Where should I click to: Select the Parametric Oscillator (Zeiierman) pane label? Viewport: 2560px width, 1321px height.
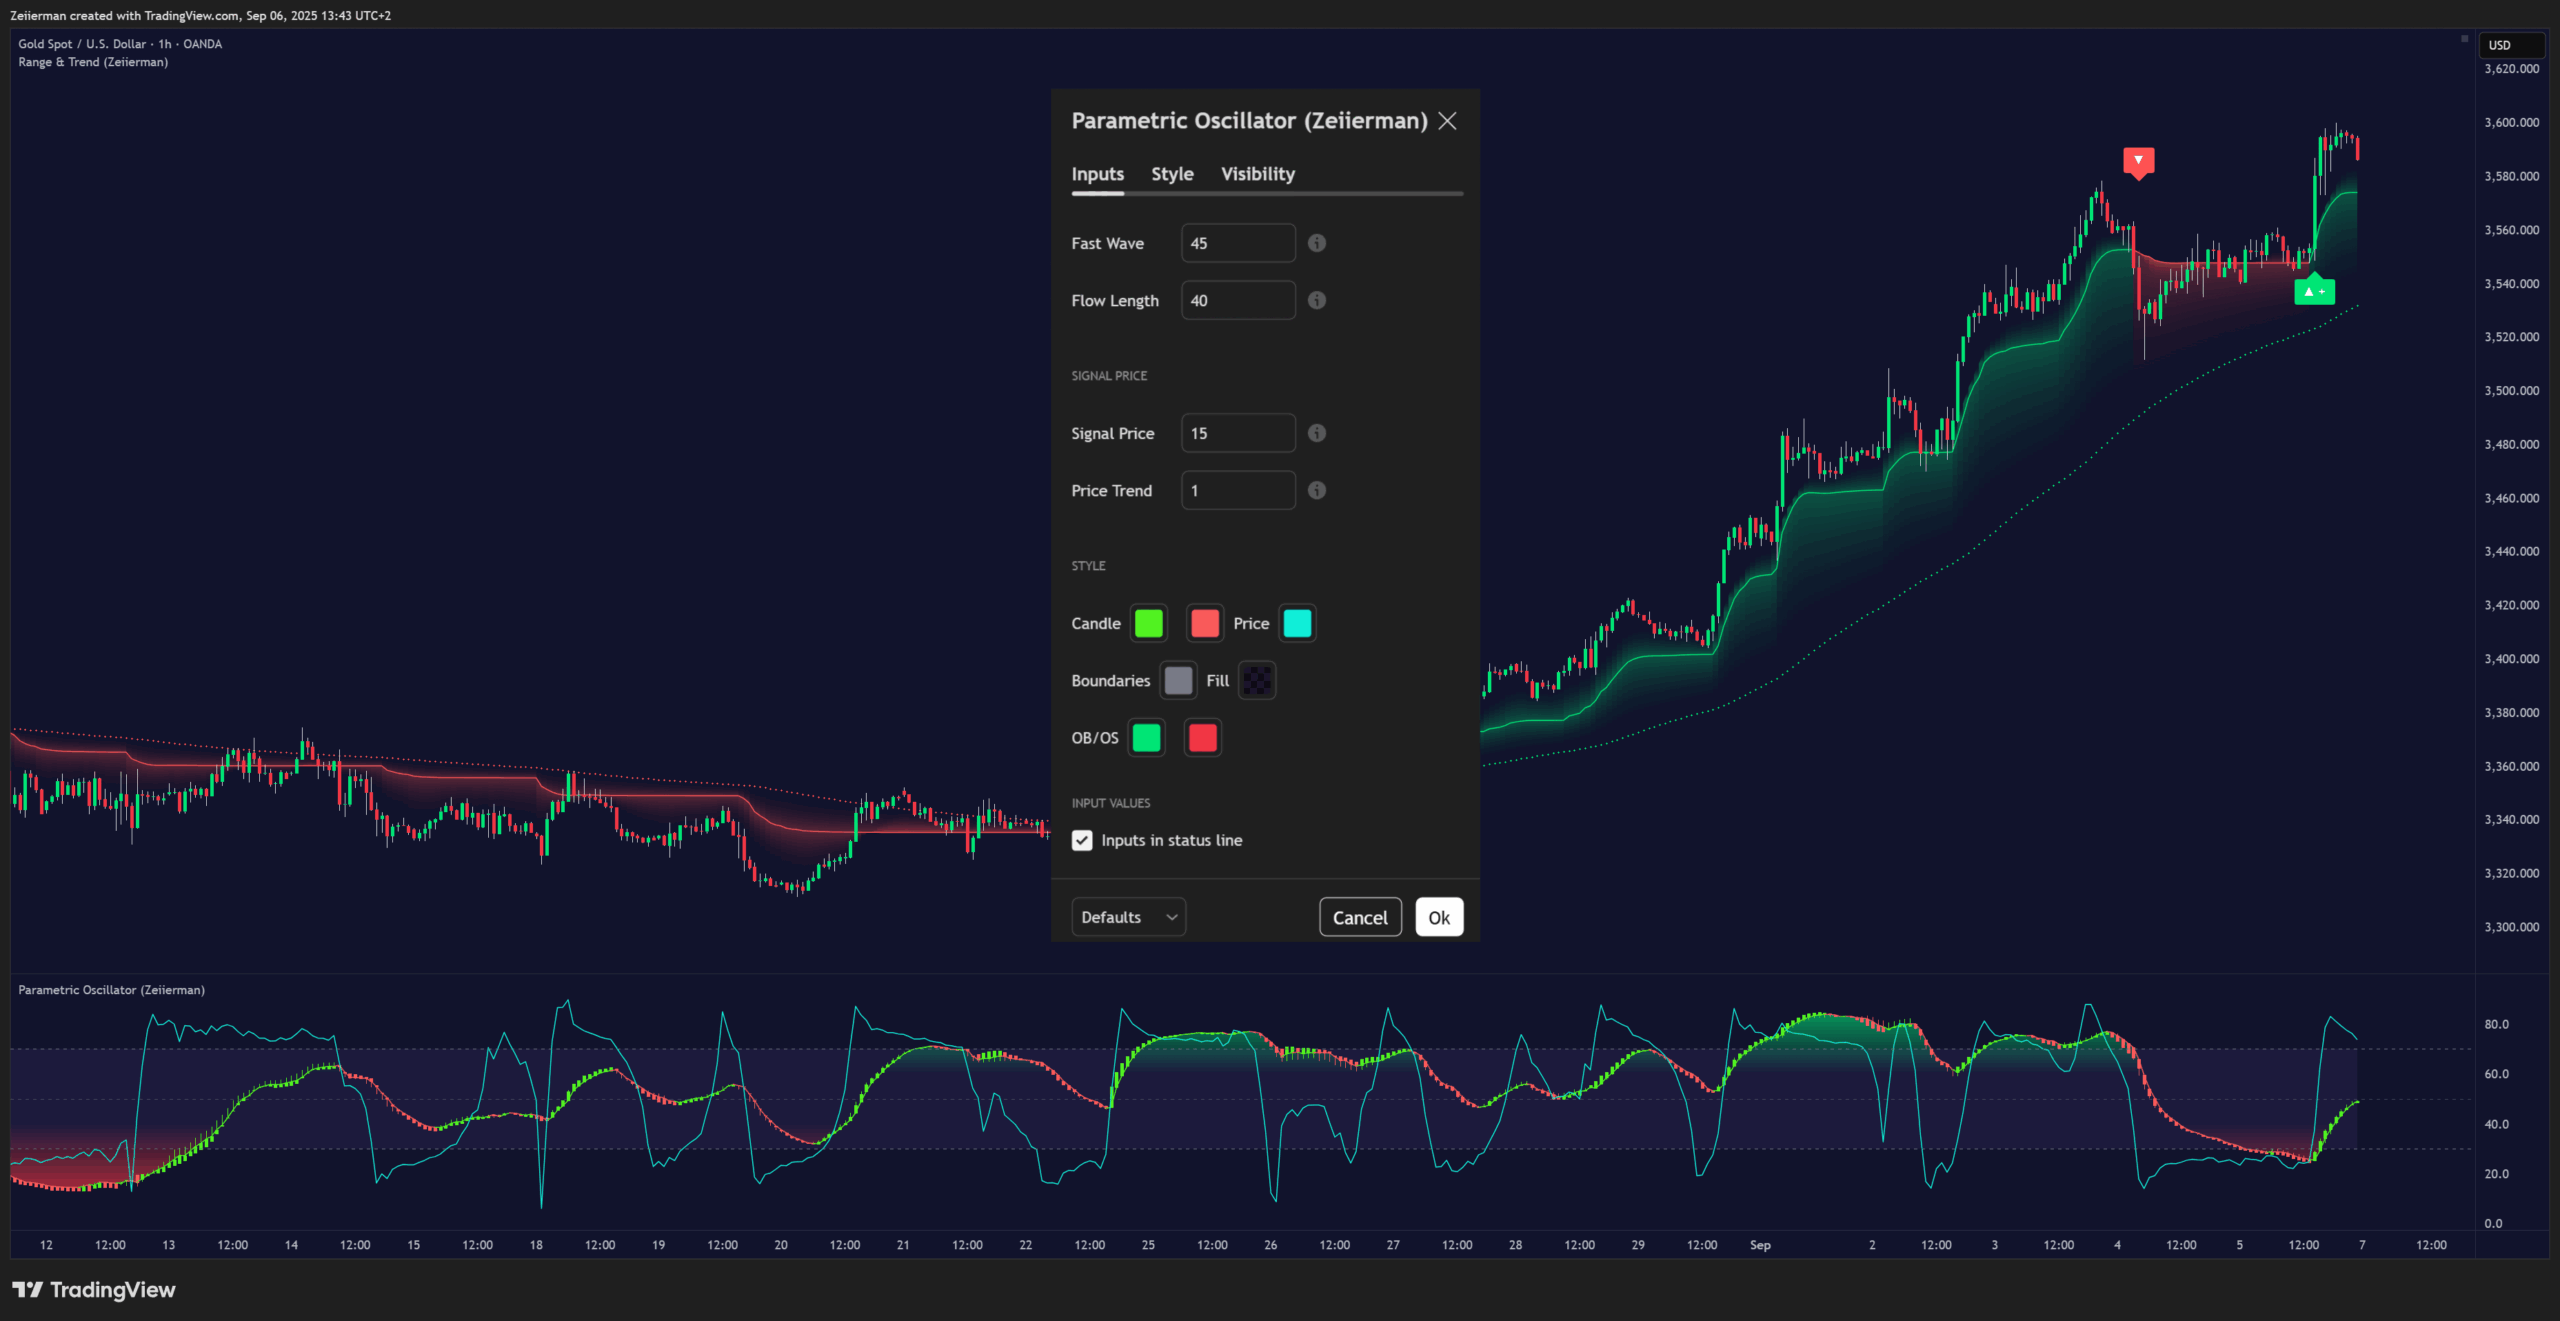coord(111,990)
